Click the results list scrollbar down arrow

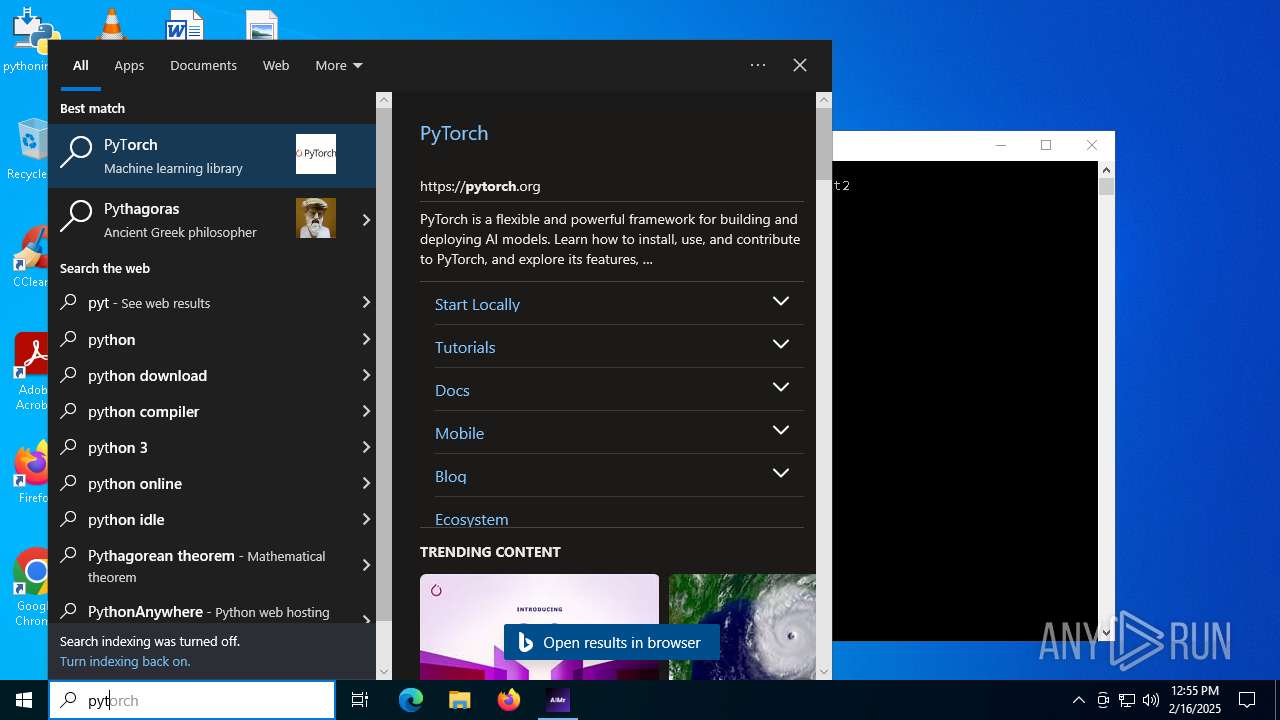pyautogui.click(x=384, y=672)
